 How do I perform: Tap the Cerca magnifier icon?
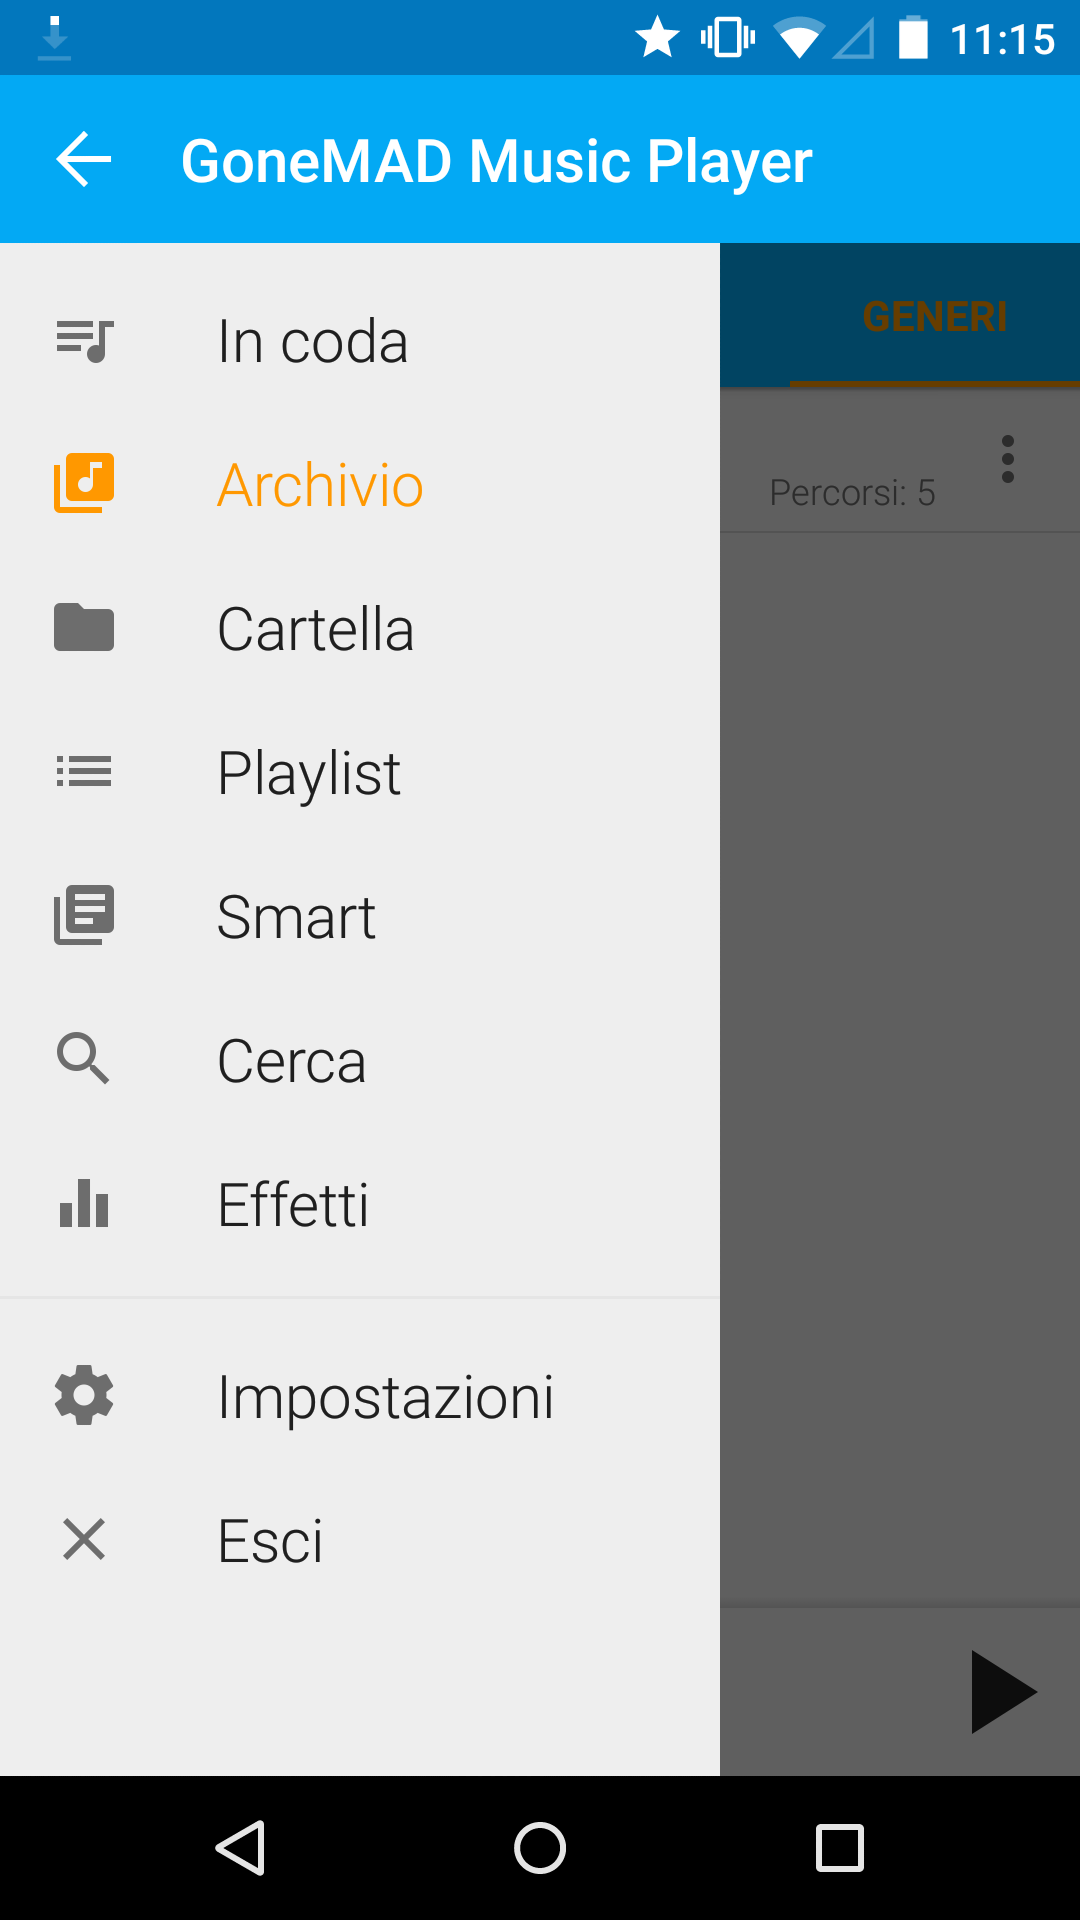click(84, 1059)
